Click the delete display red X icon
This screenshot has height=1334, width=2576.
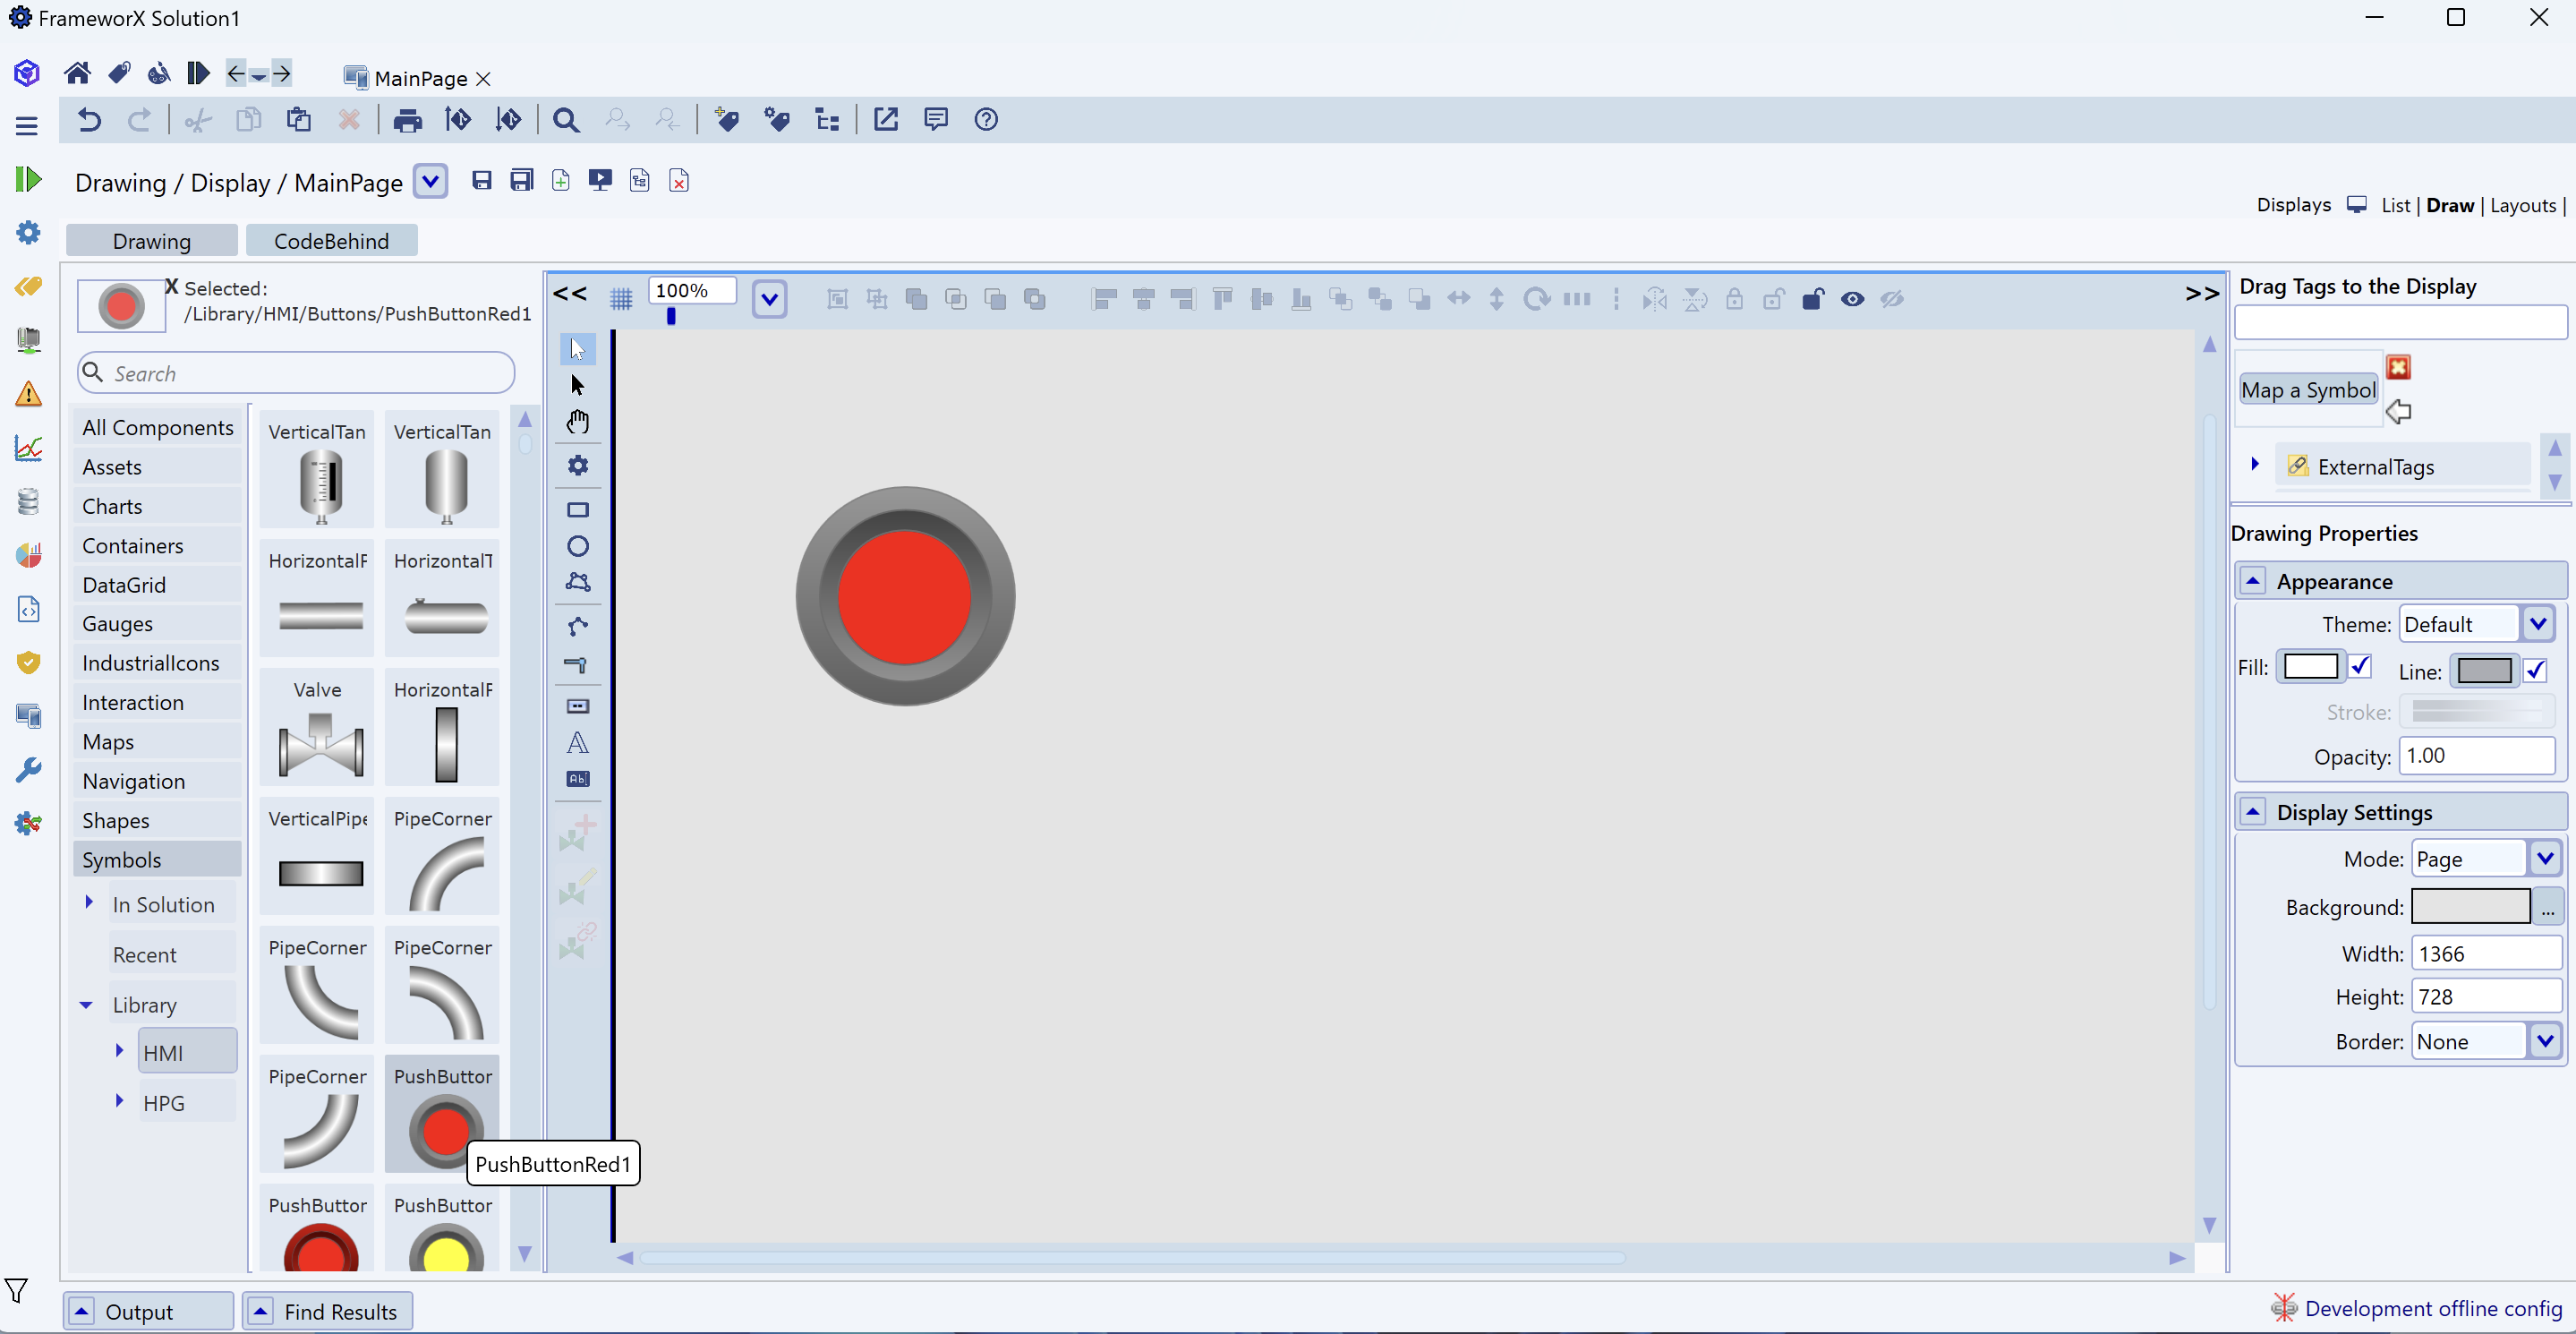(x=679, y=181)
